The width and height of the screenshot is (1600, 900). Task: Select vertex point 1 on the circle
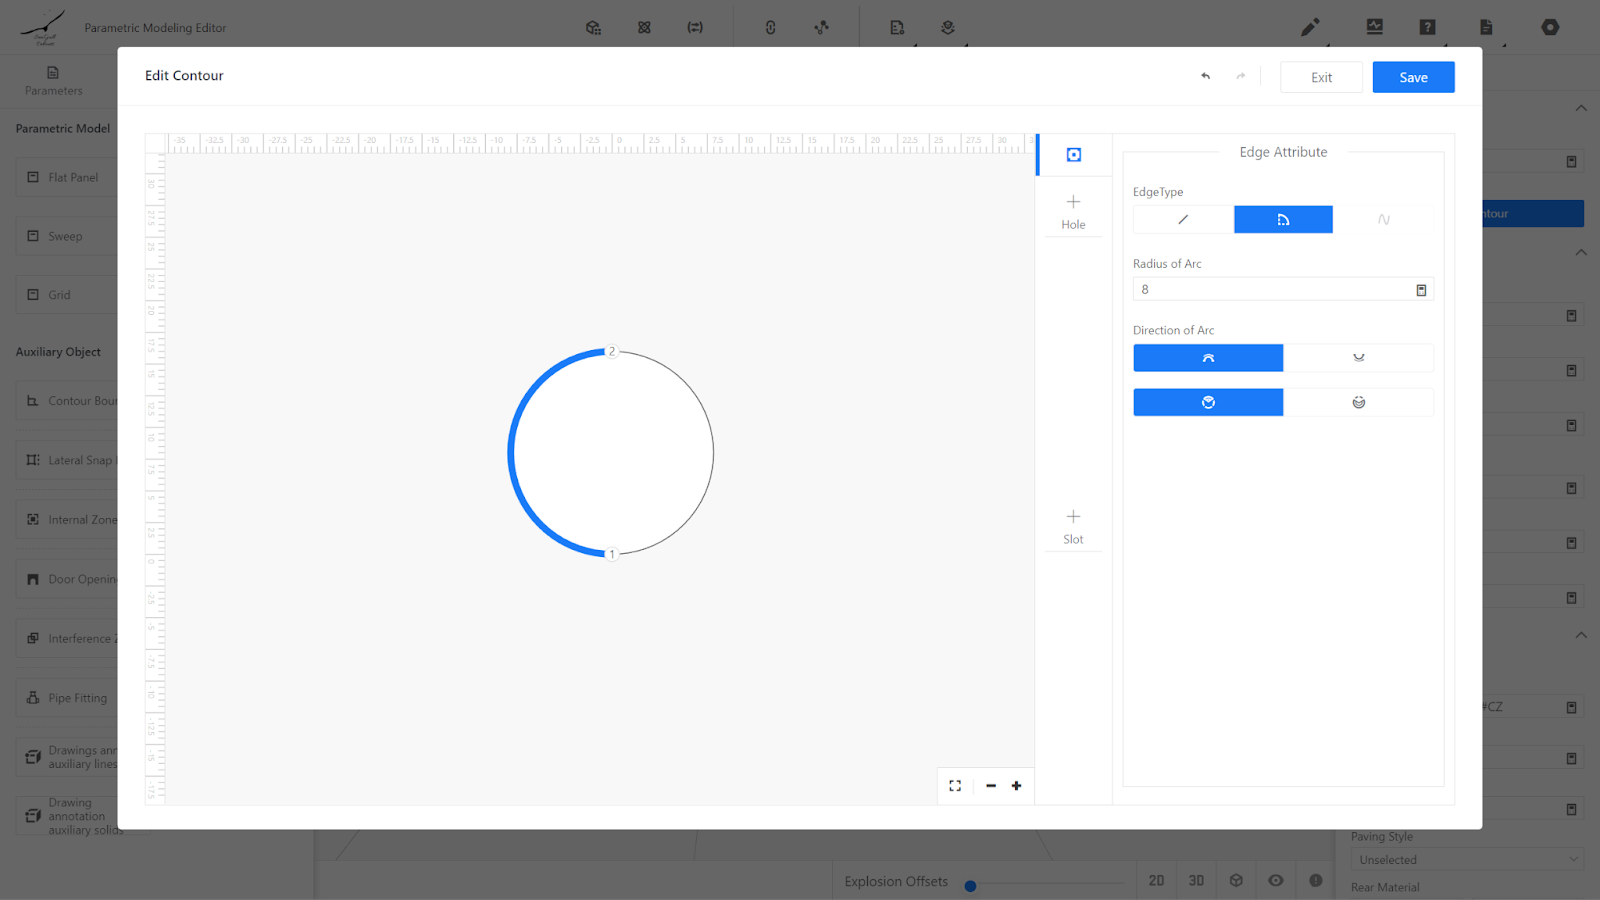[612, 553]
